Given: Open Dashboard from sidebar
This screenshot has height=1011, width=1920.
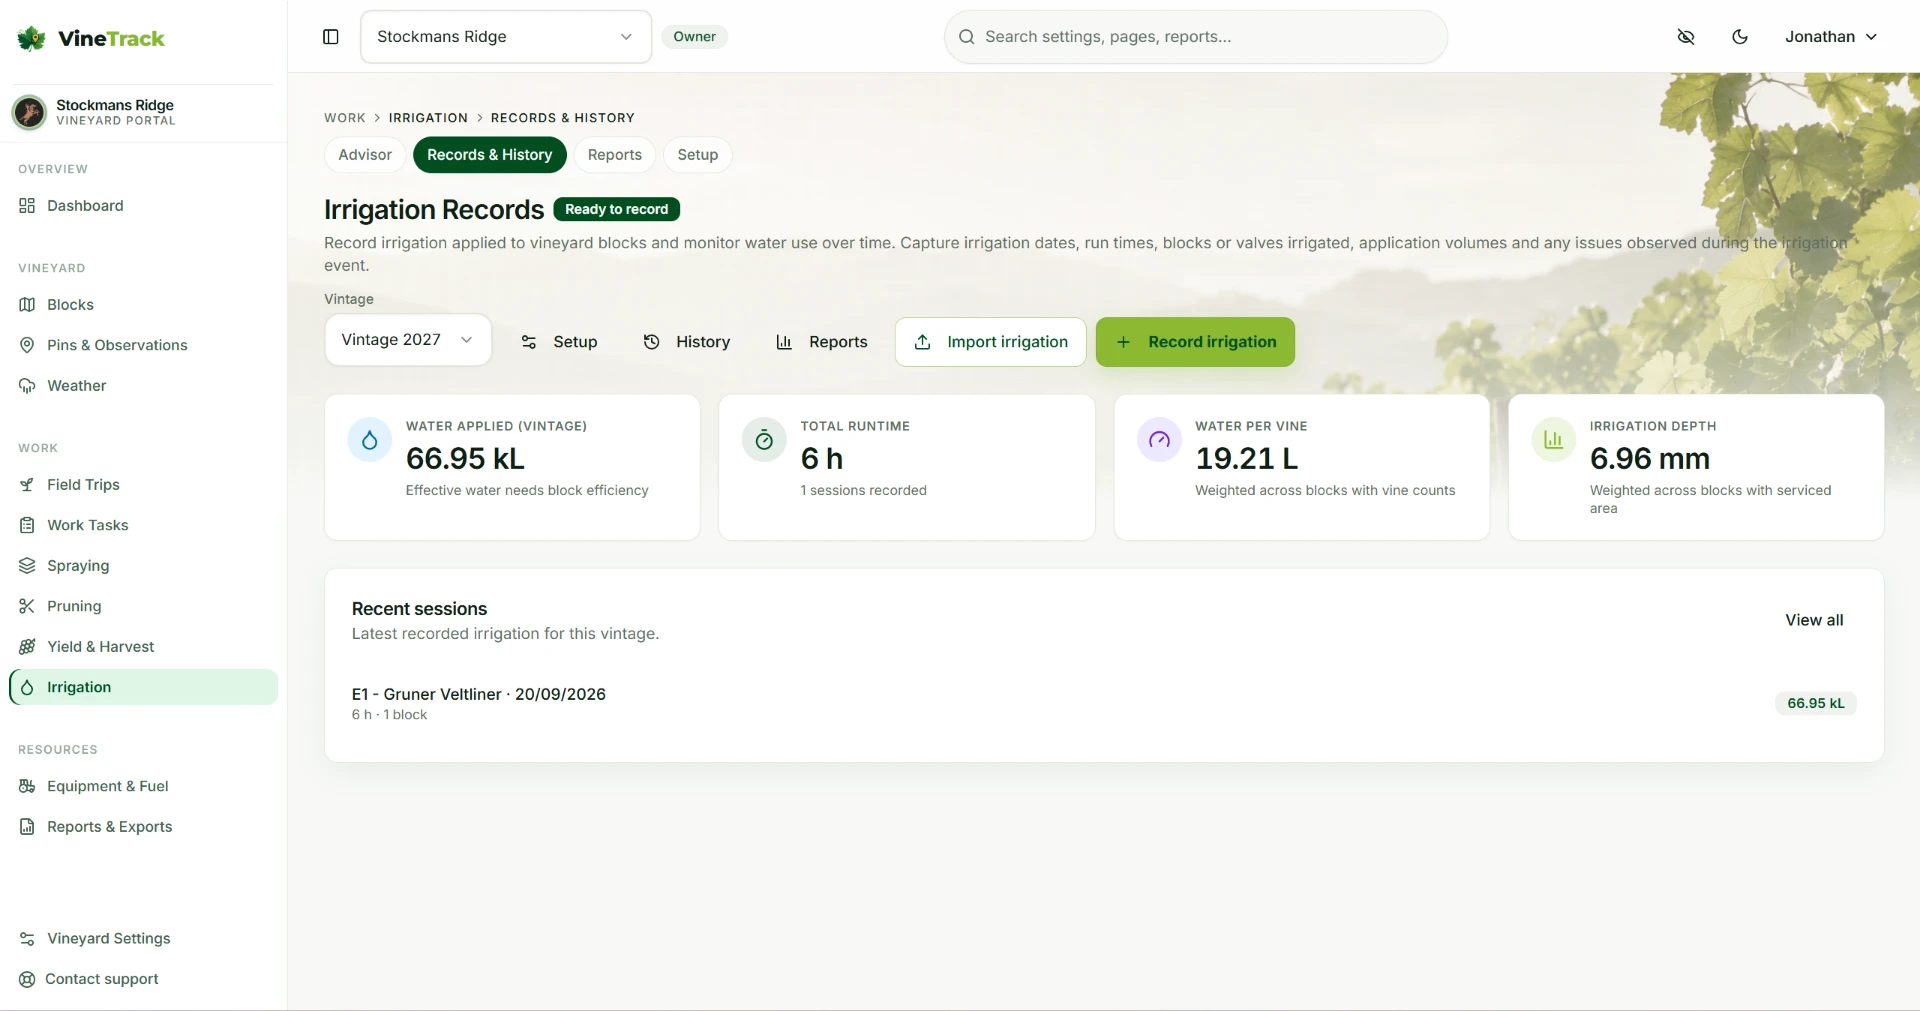Looking at the screenshot, I should (143, 206).
